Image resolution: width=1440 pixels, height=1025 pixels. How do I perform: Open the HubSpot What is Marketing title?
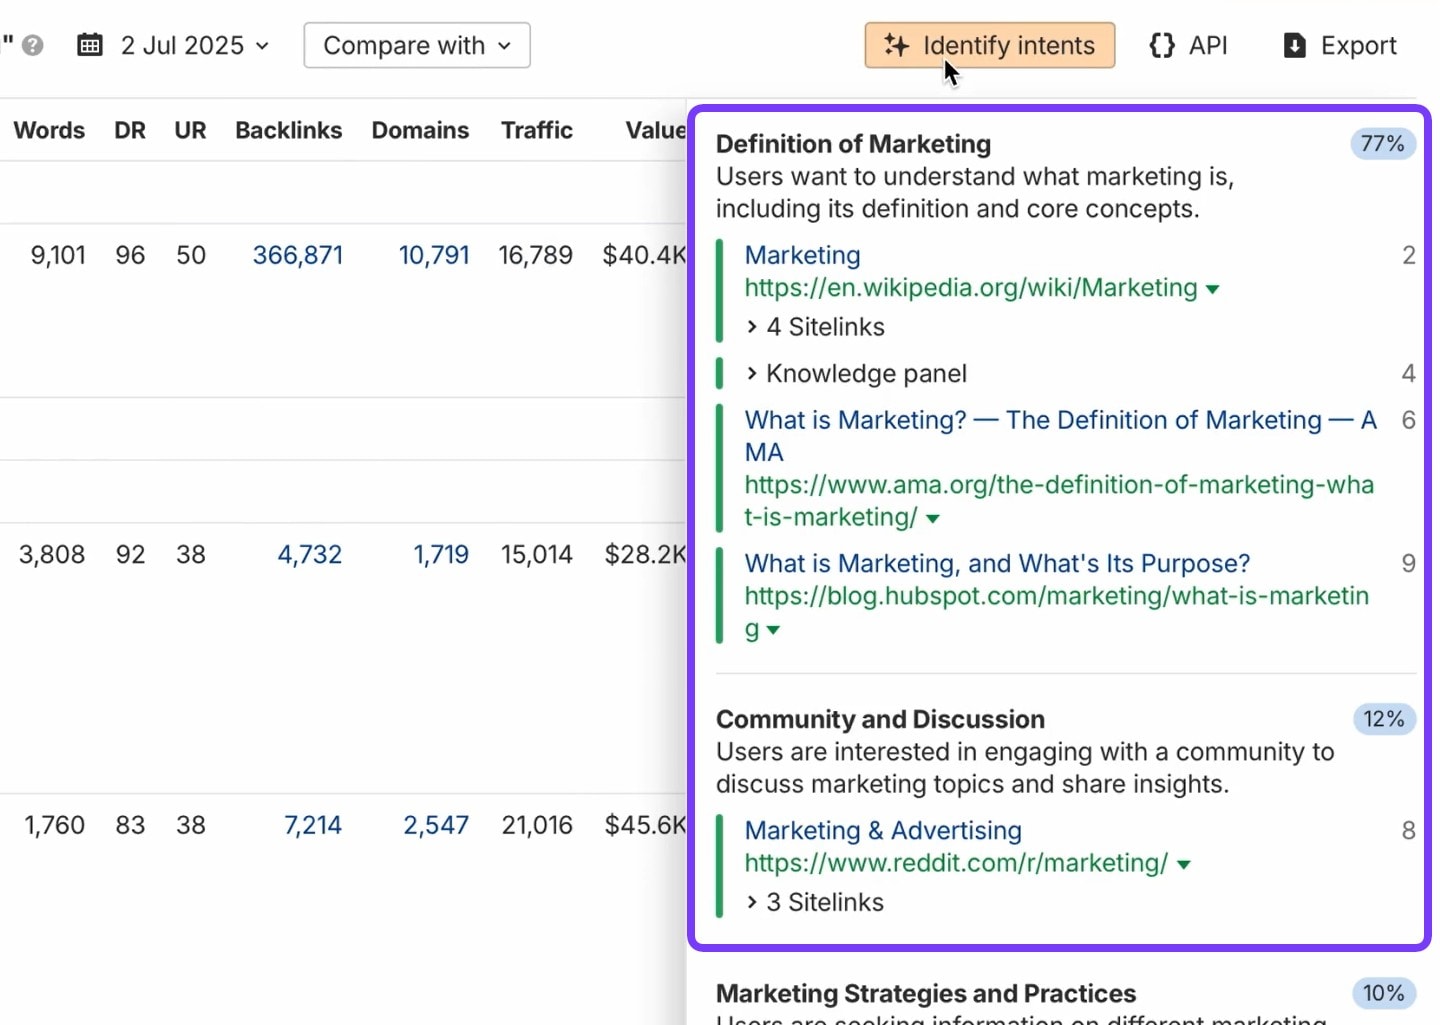click(997, 563)
